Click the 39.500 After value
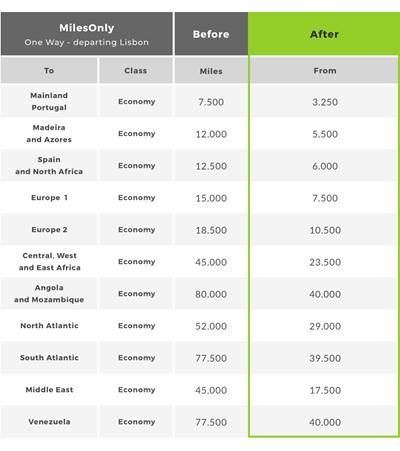The height and width of the screenshot is (451, 400). pyautogui.click(x=325, y=358)
